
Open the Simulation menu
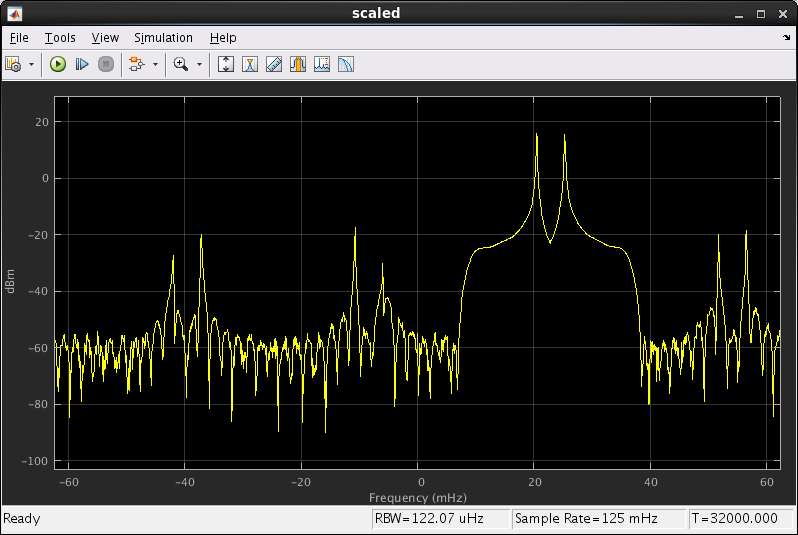point(163,38)
